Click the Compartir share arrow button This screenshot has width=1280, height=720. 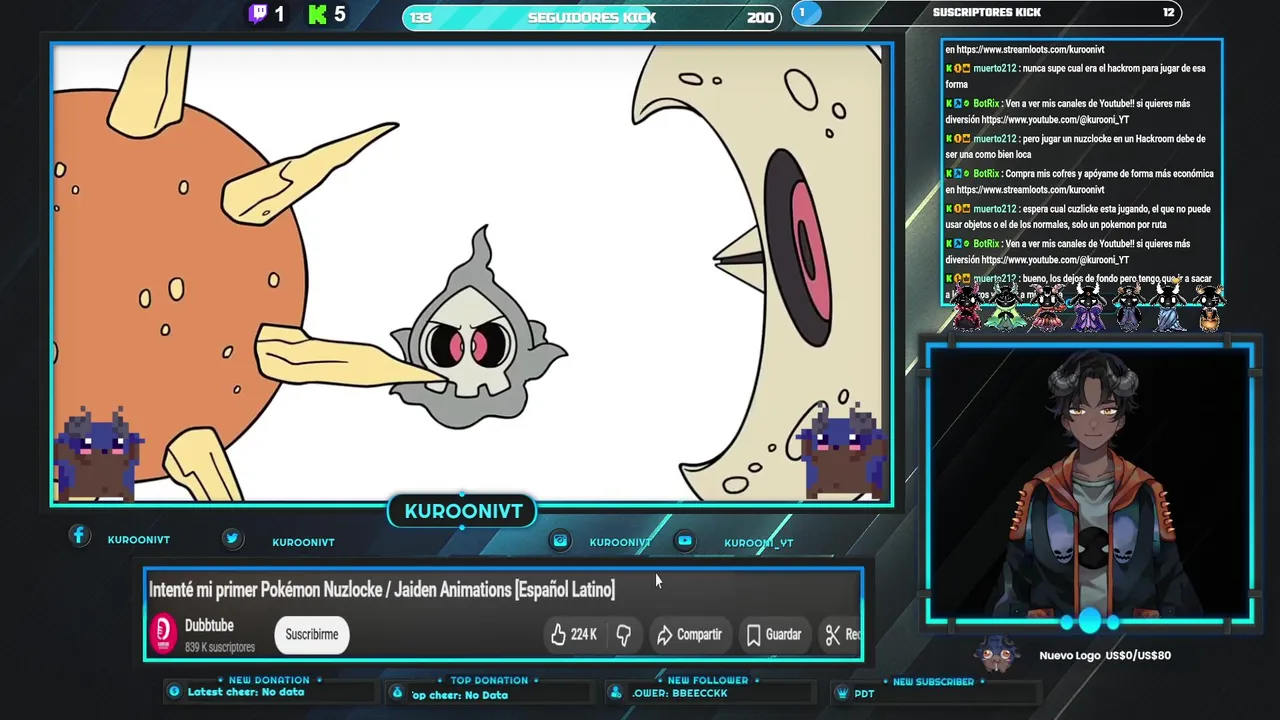click(689, 634)
